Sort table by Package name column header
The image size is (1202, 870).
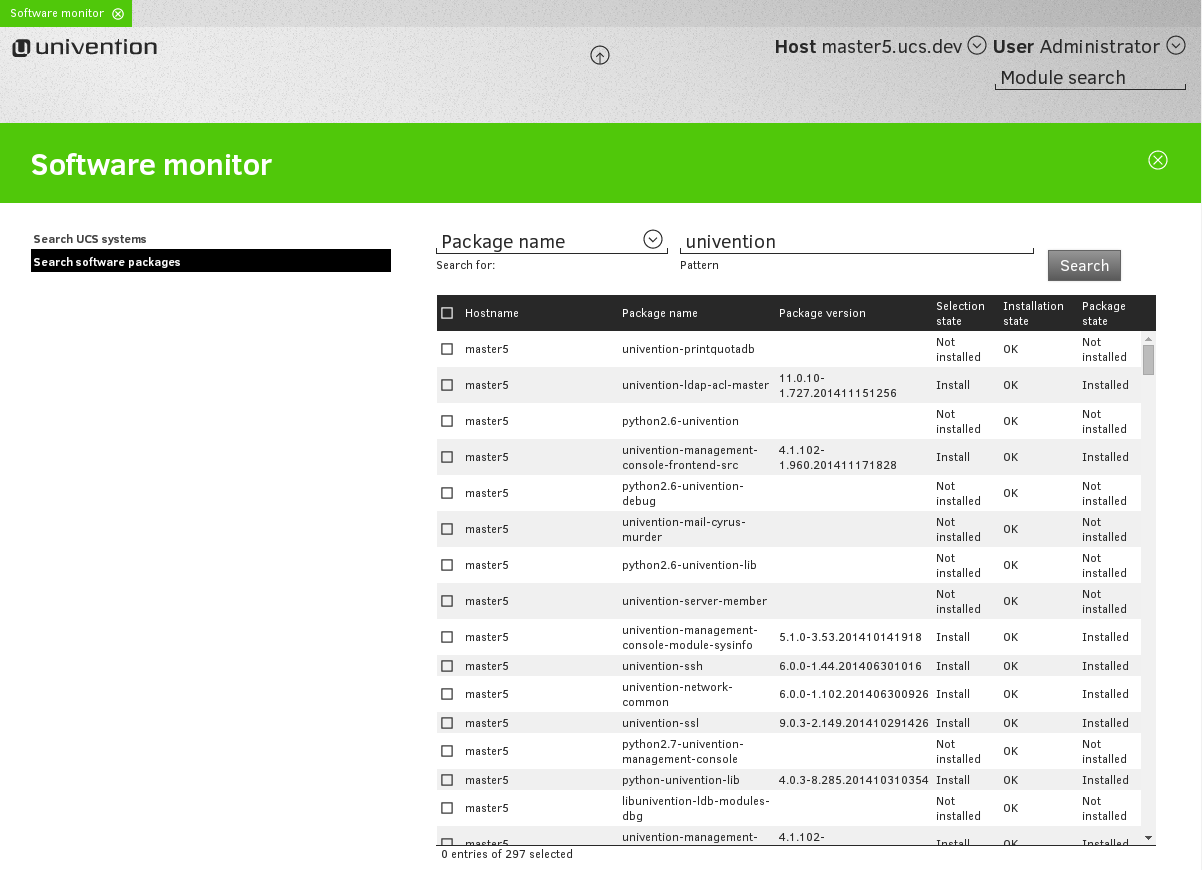click(x=659, y=313)
